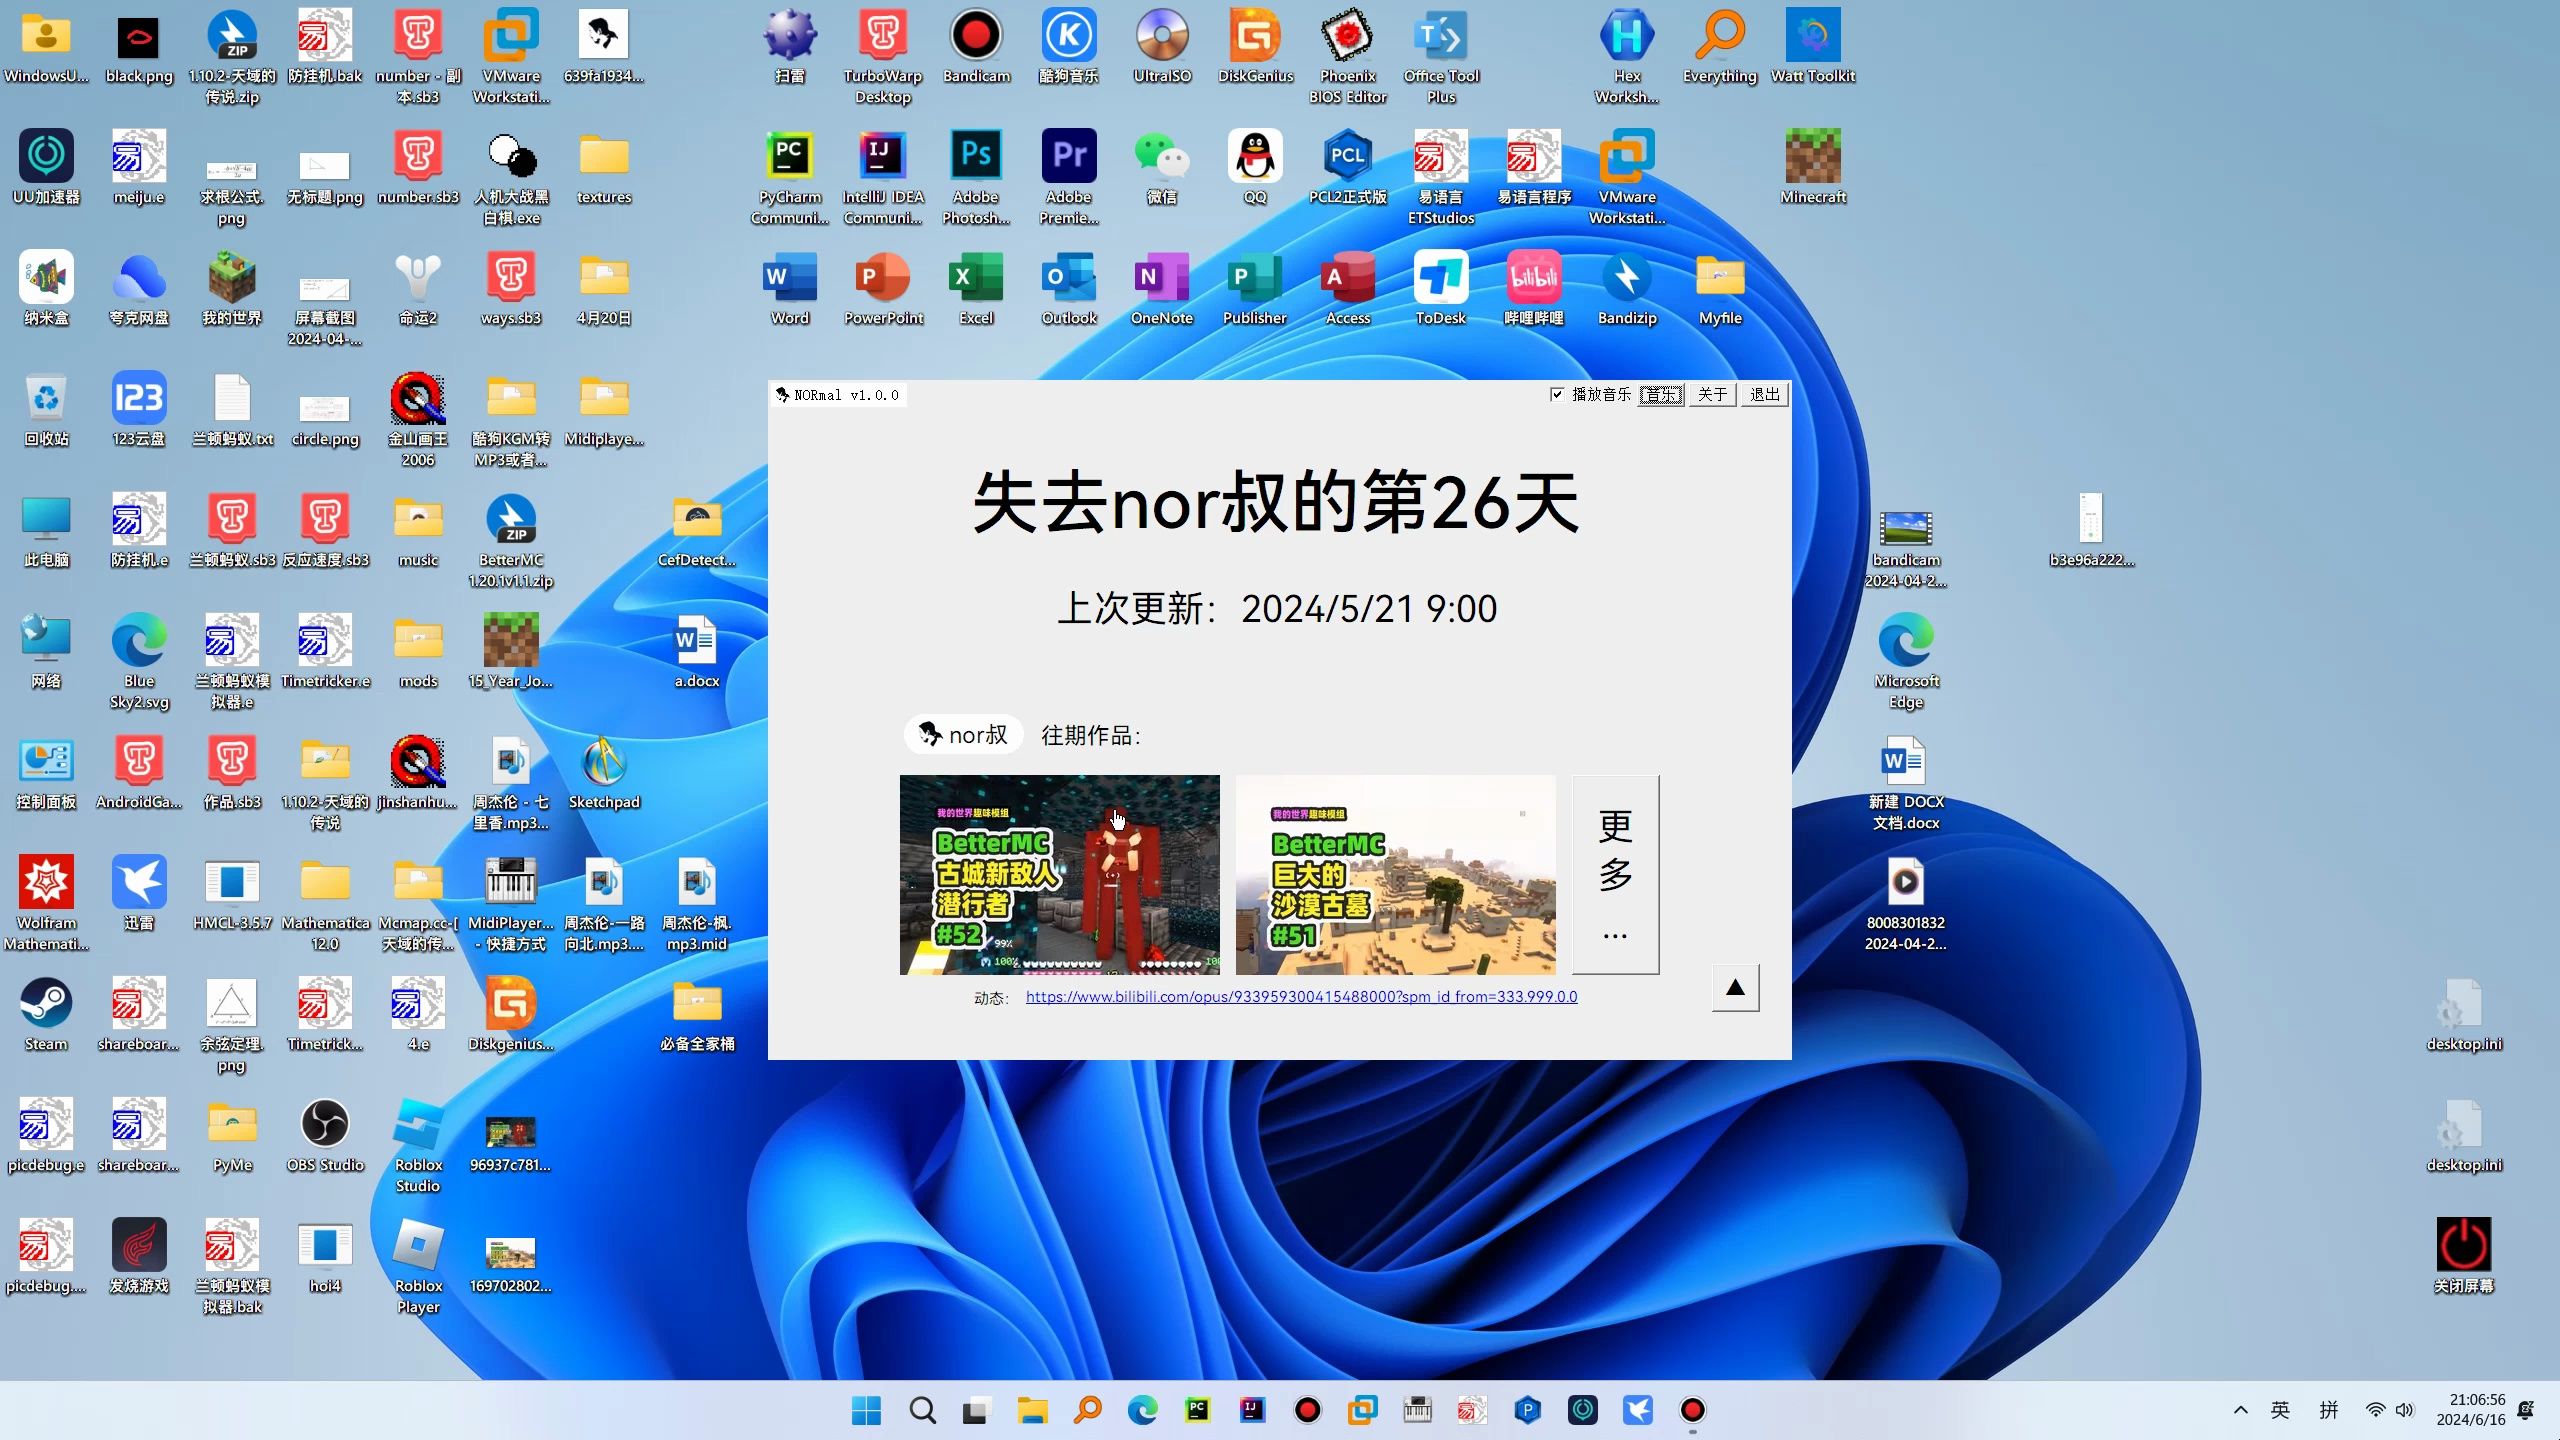Open 微信 WeChat desktop icon

pyautogui.click(x=1162, y=168)
